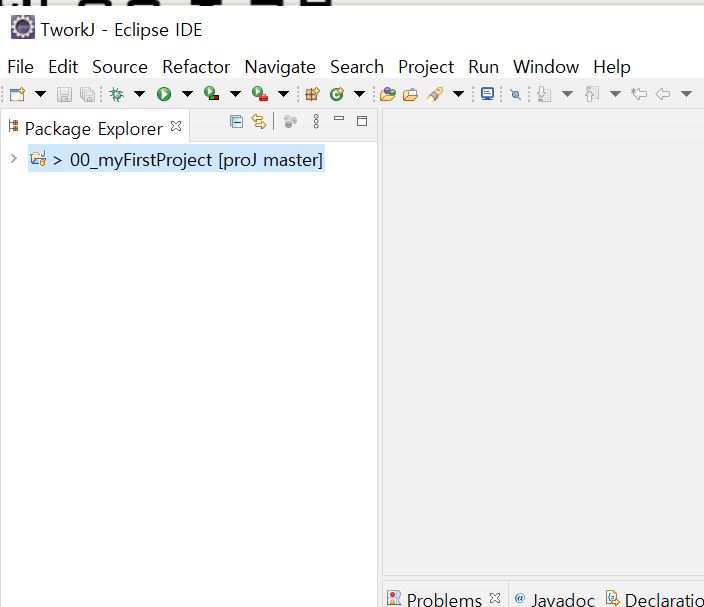Screen dimensions: 704x607
Task: Open the Project menu
Action: [x=426, y=67]
